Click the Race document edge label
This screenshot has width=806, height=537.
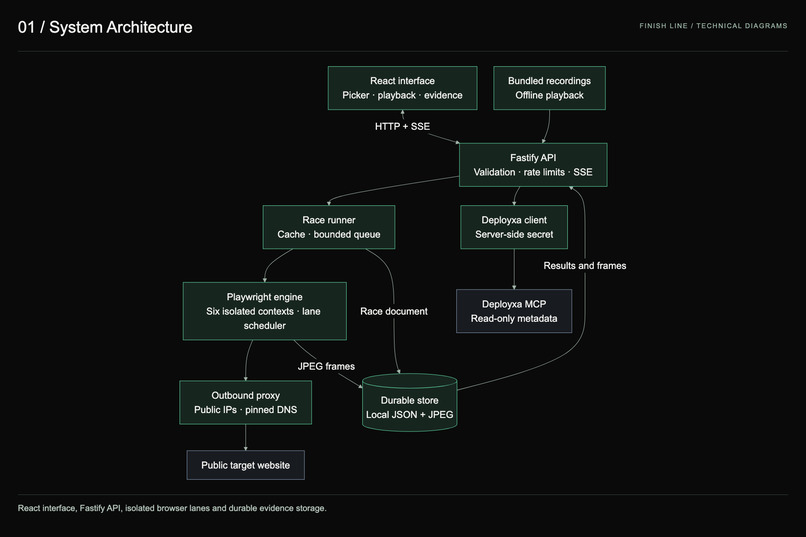tap(394, 311)
